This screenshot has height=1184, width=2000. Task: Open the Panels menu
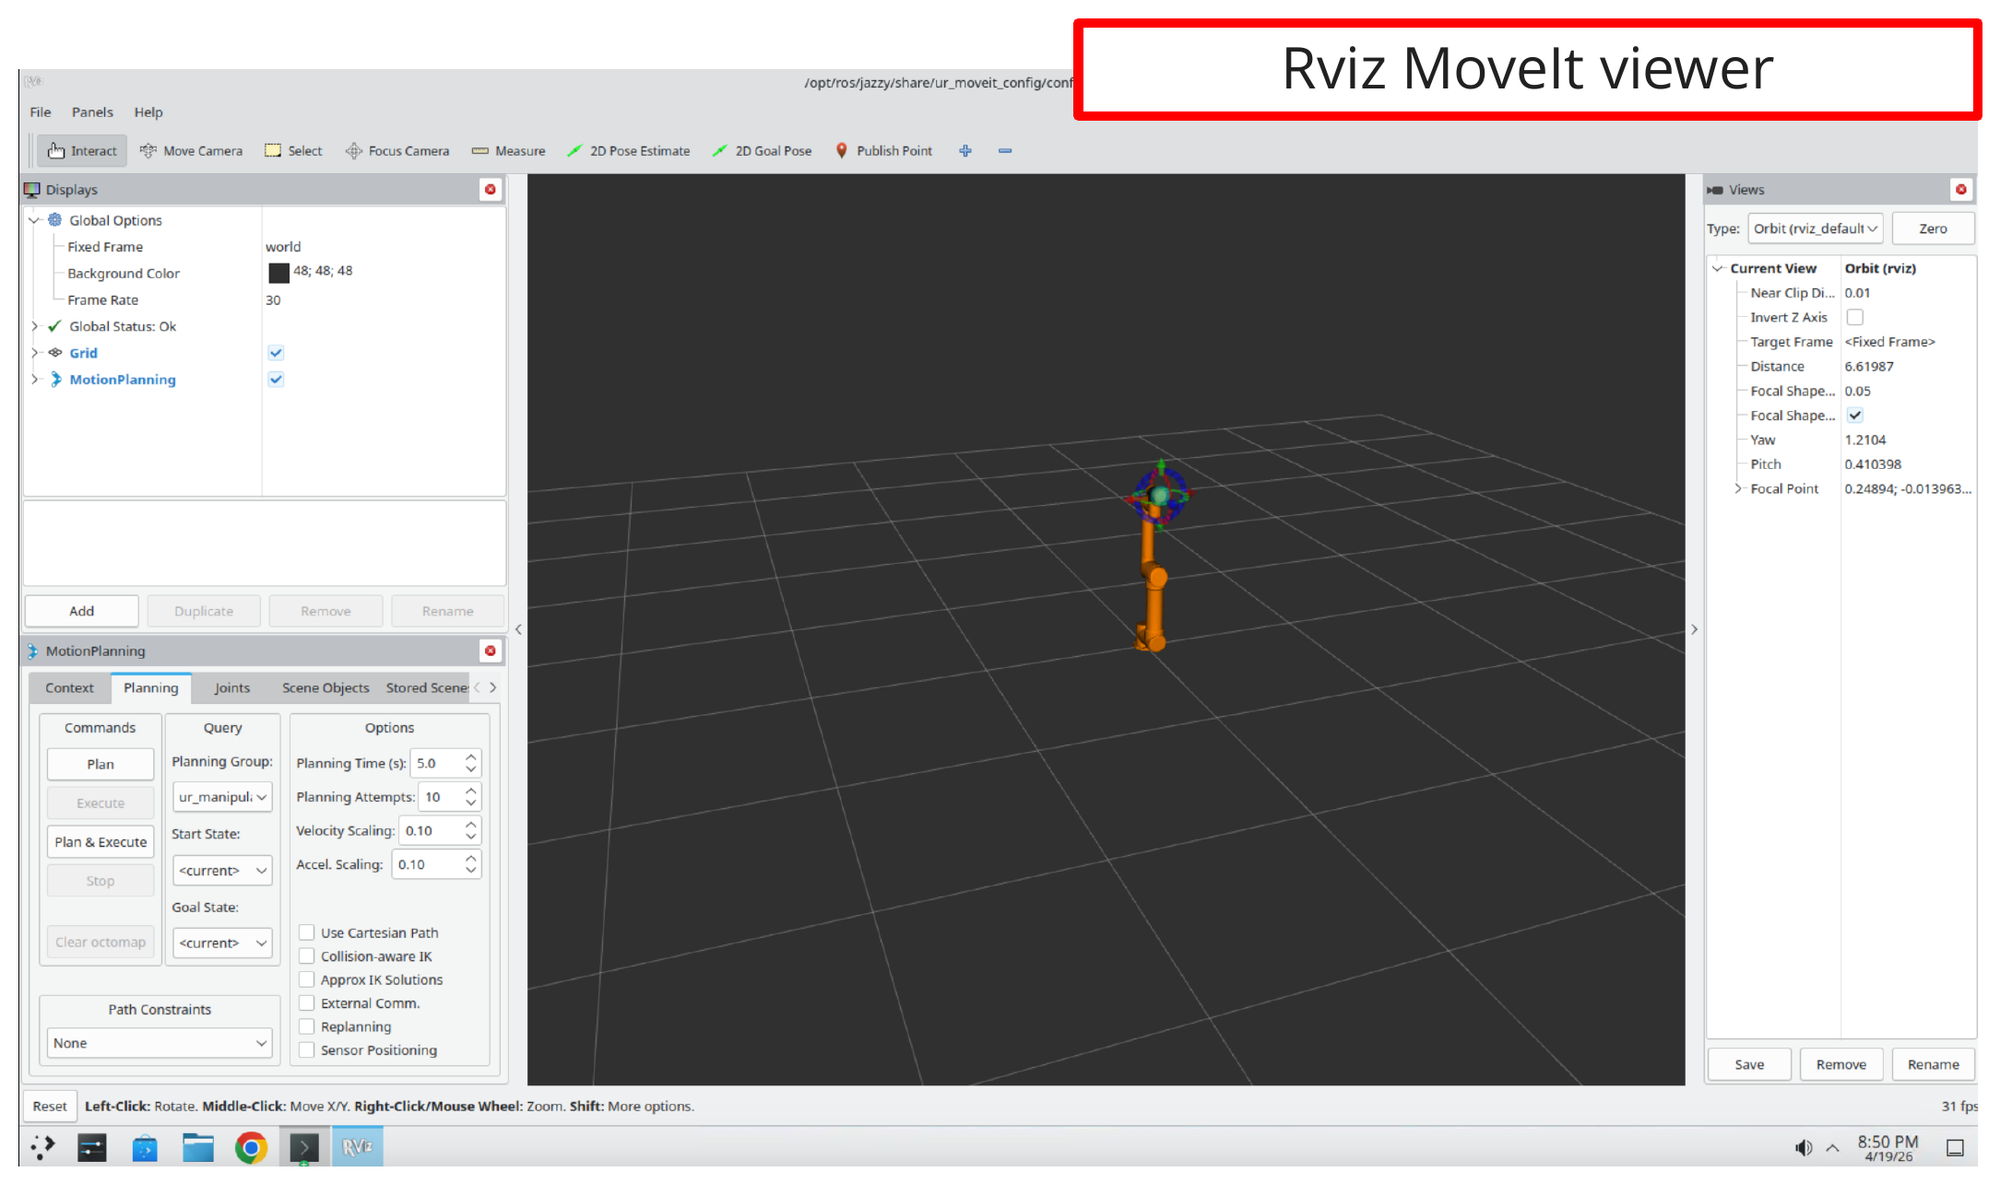coord(92,112)
